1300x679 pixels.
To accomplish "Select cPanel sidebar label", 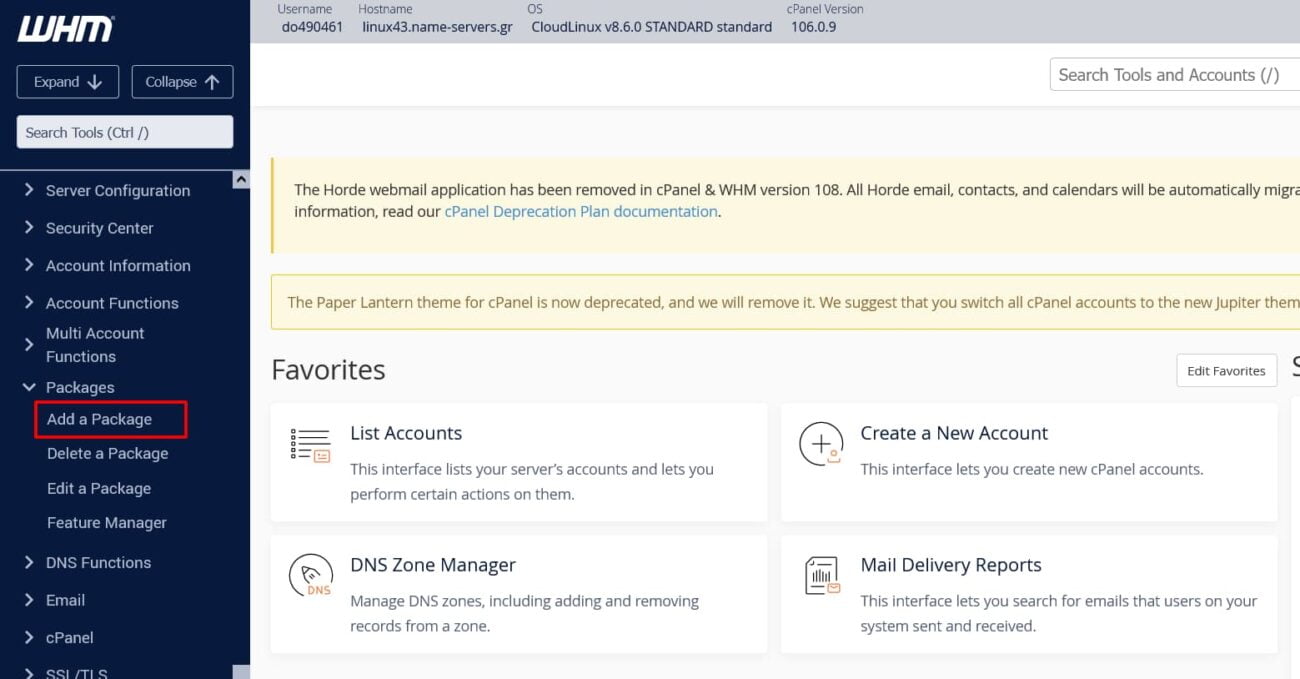I will [69, 637].
